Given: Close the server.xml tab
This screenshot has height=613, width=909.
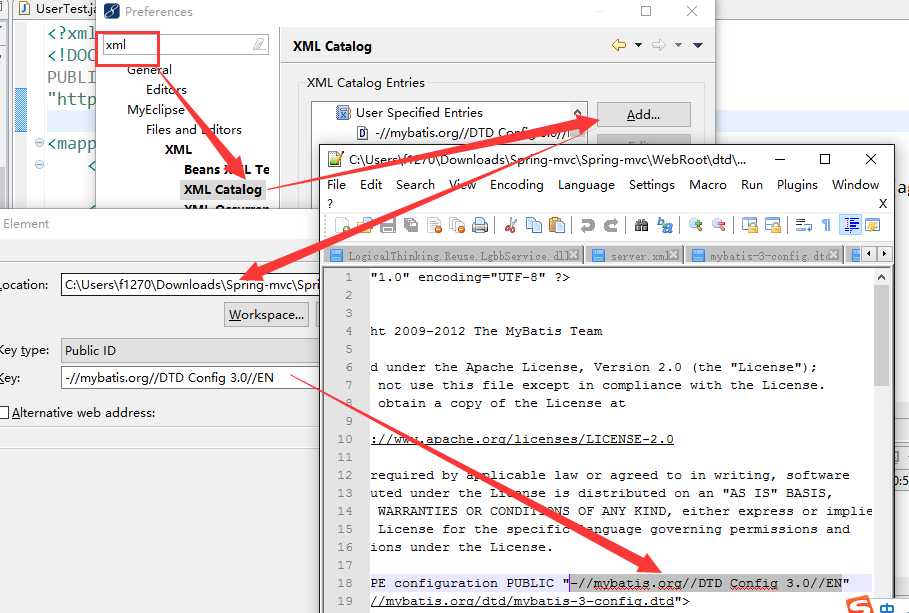Looking at the screenshot, I should click(x=675, y=255).
